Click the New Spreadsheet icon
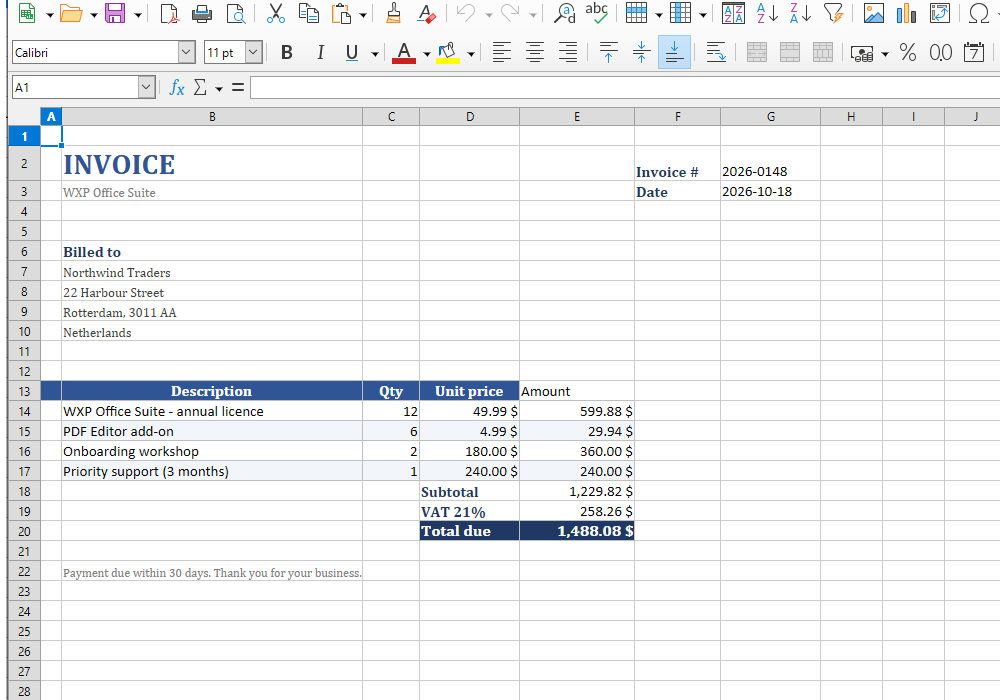1000x700 pixels. pos(27,13)
